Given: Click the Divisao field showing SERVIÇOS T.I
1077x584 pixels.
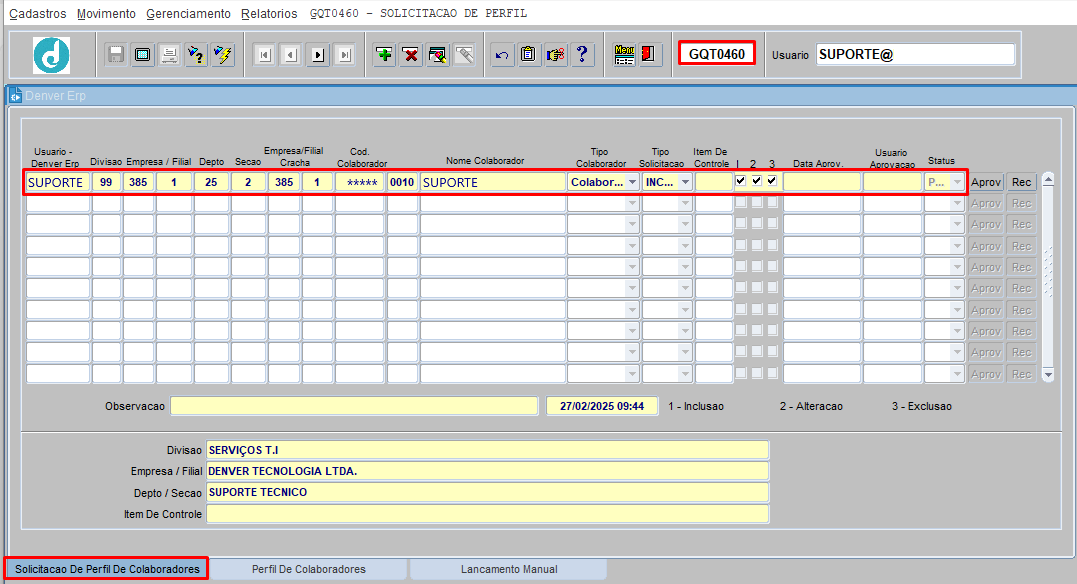Looking at the screenshot, I should click(x=488, y=450).
